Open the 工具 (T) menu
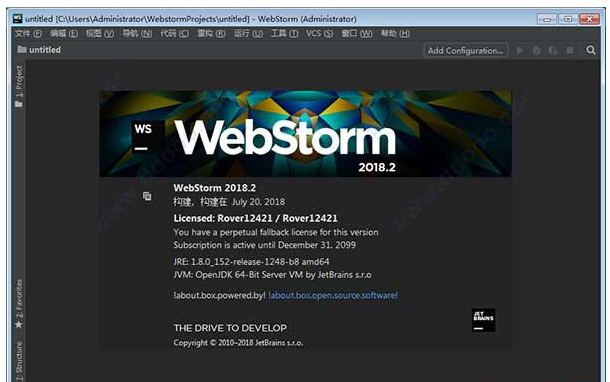The image size is (610, 382). (284, 34)
